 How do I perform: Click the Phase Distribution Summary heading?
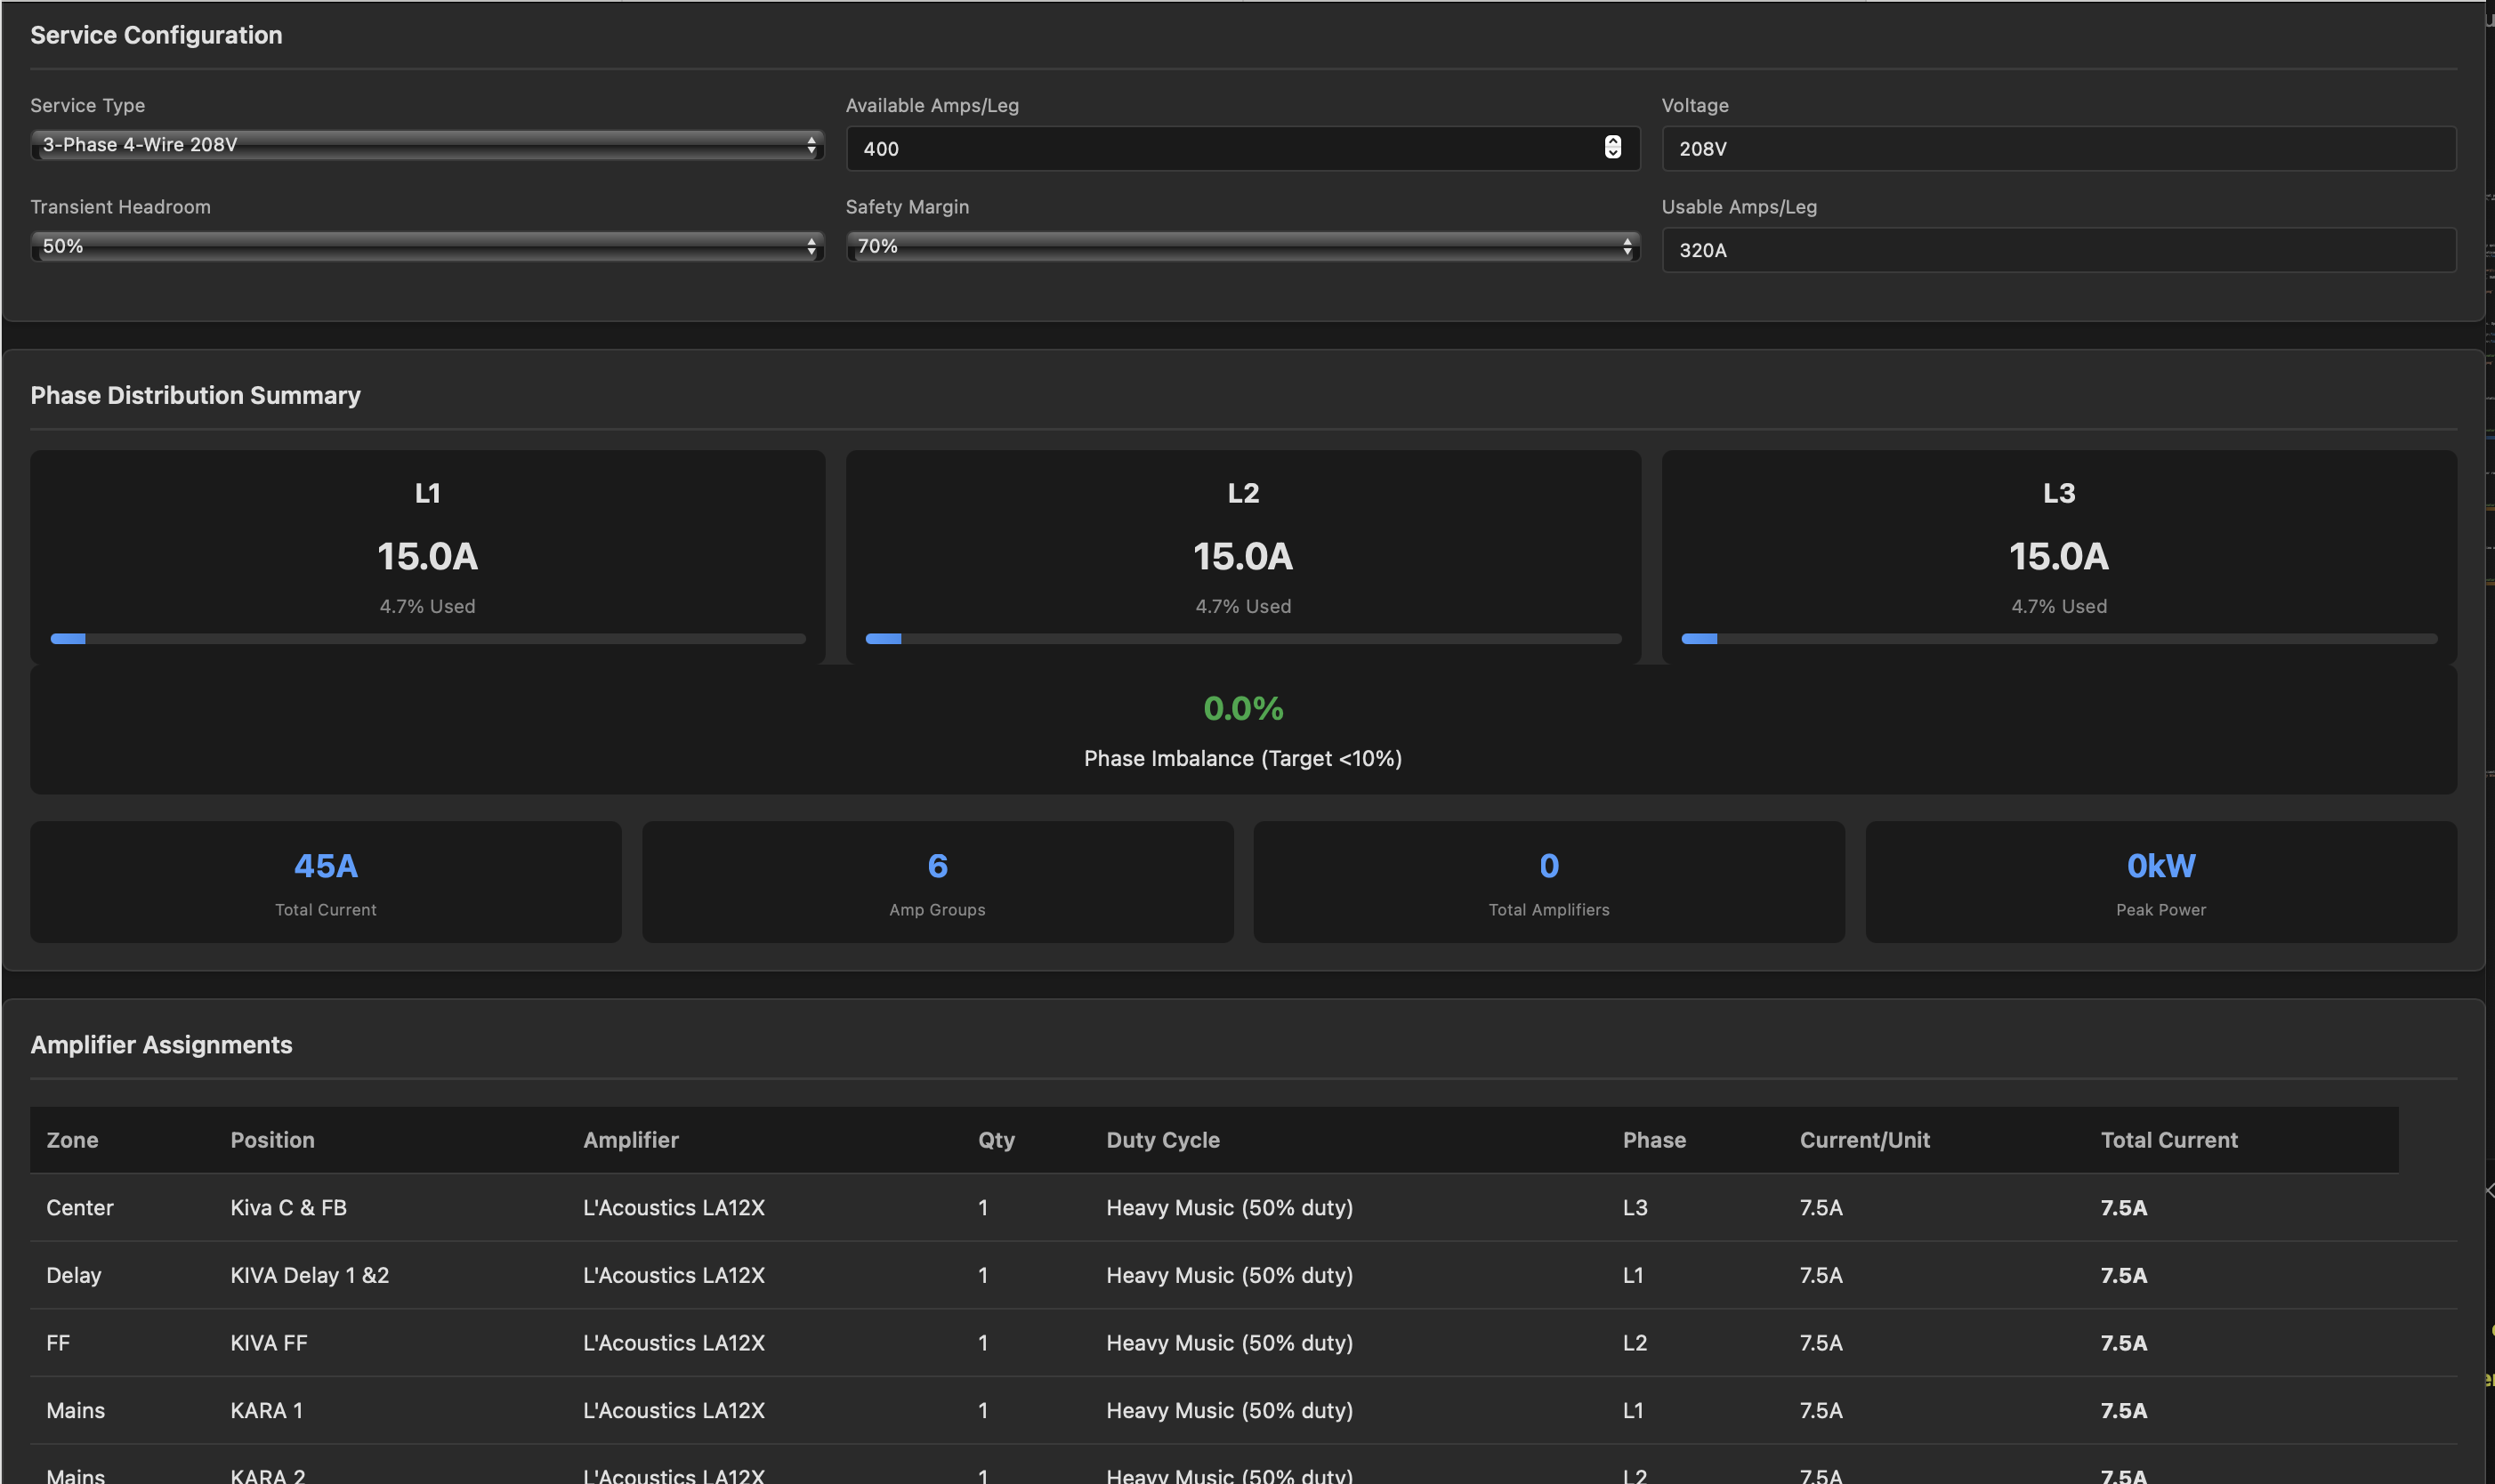pos(195,395)
